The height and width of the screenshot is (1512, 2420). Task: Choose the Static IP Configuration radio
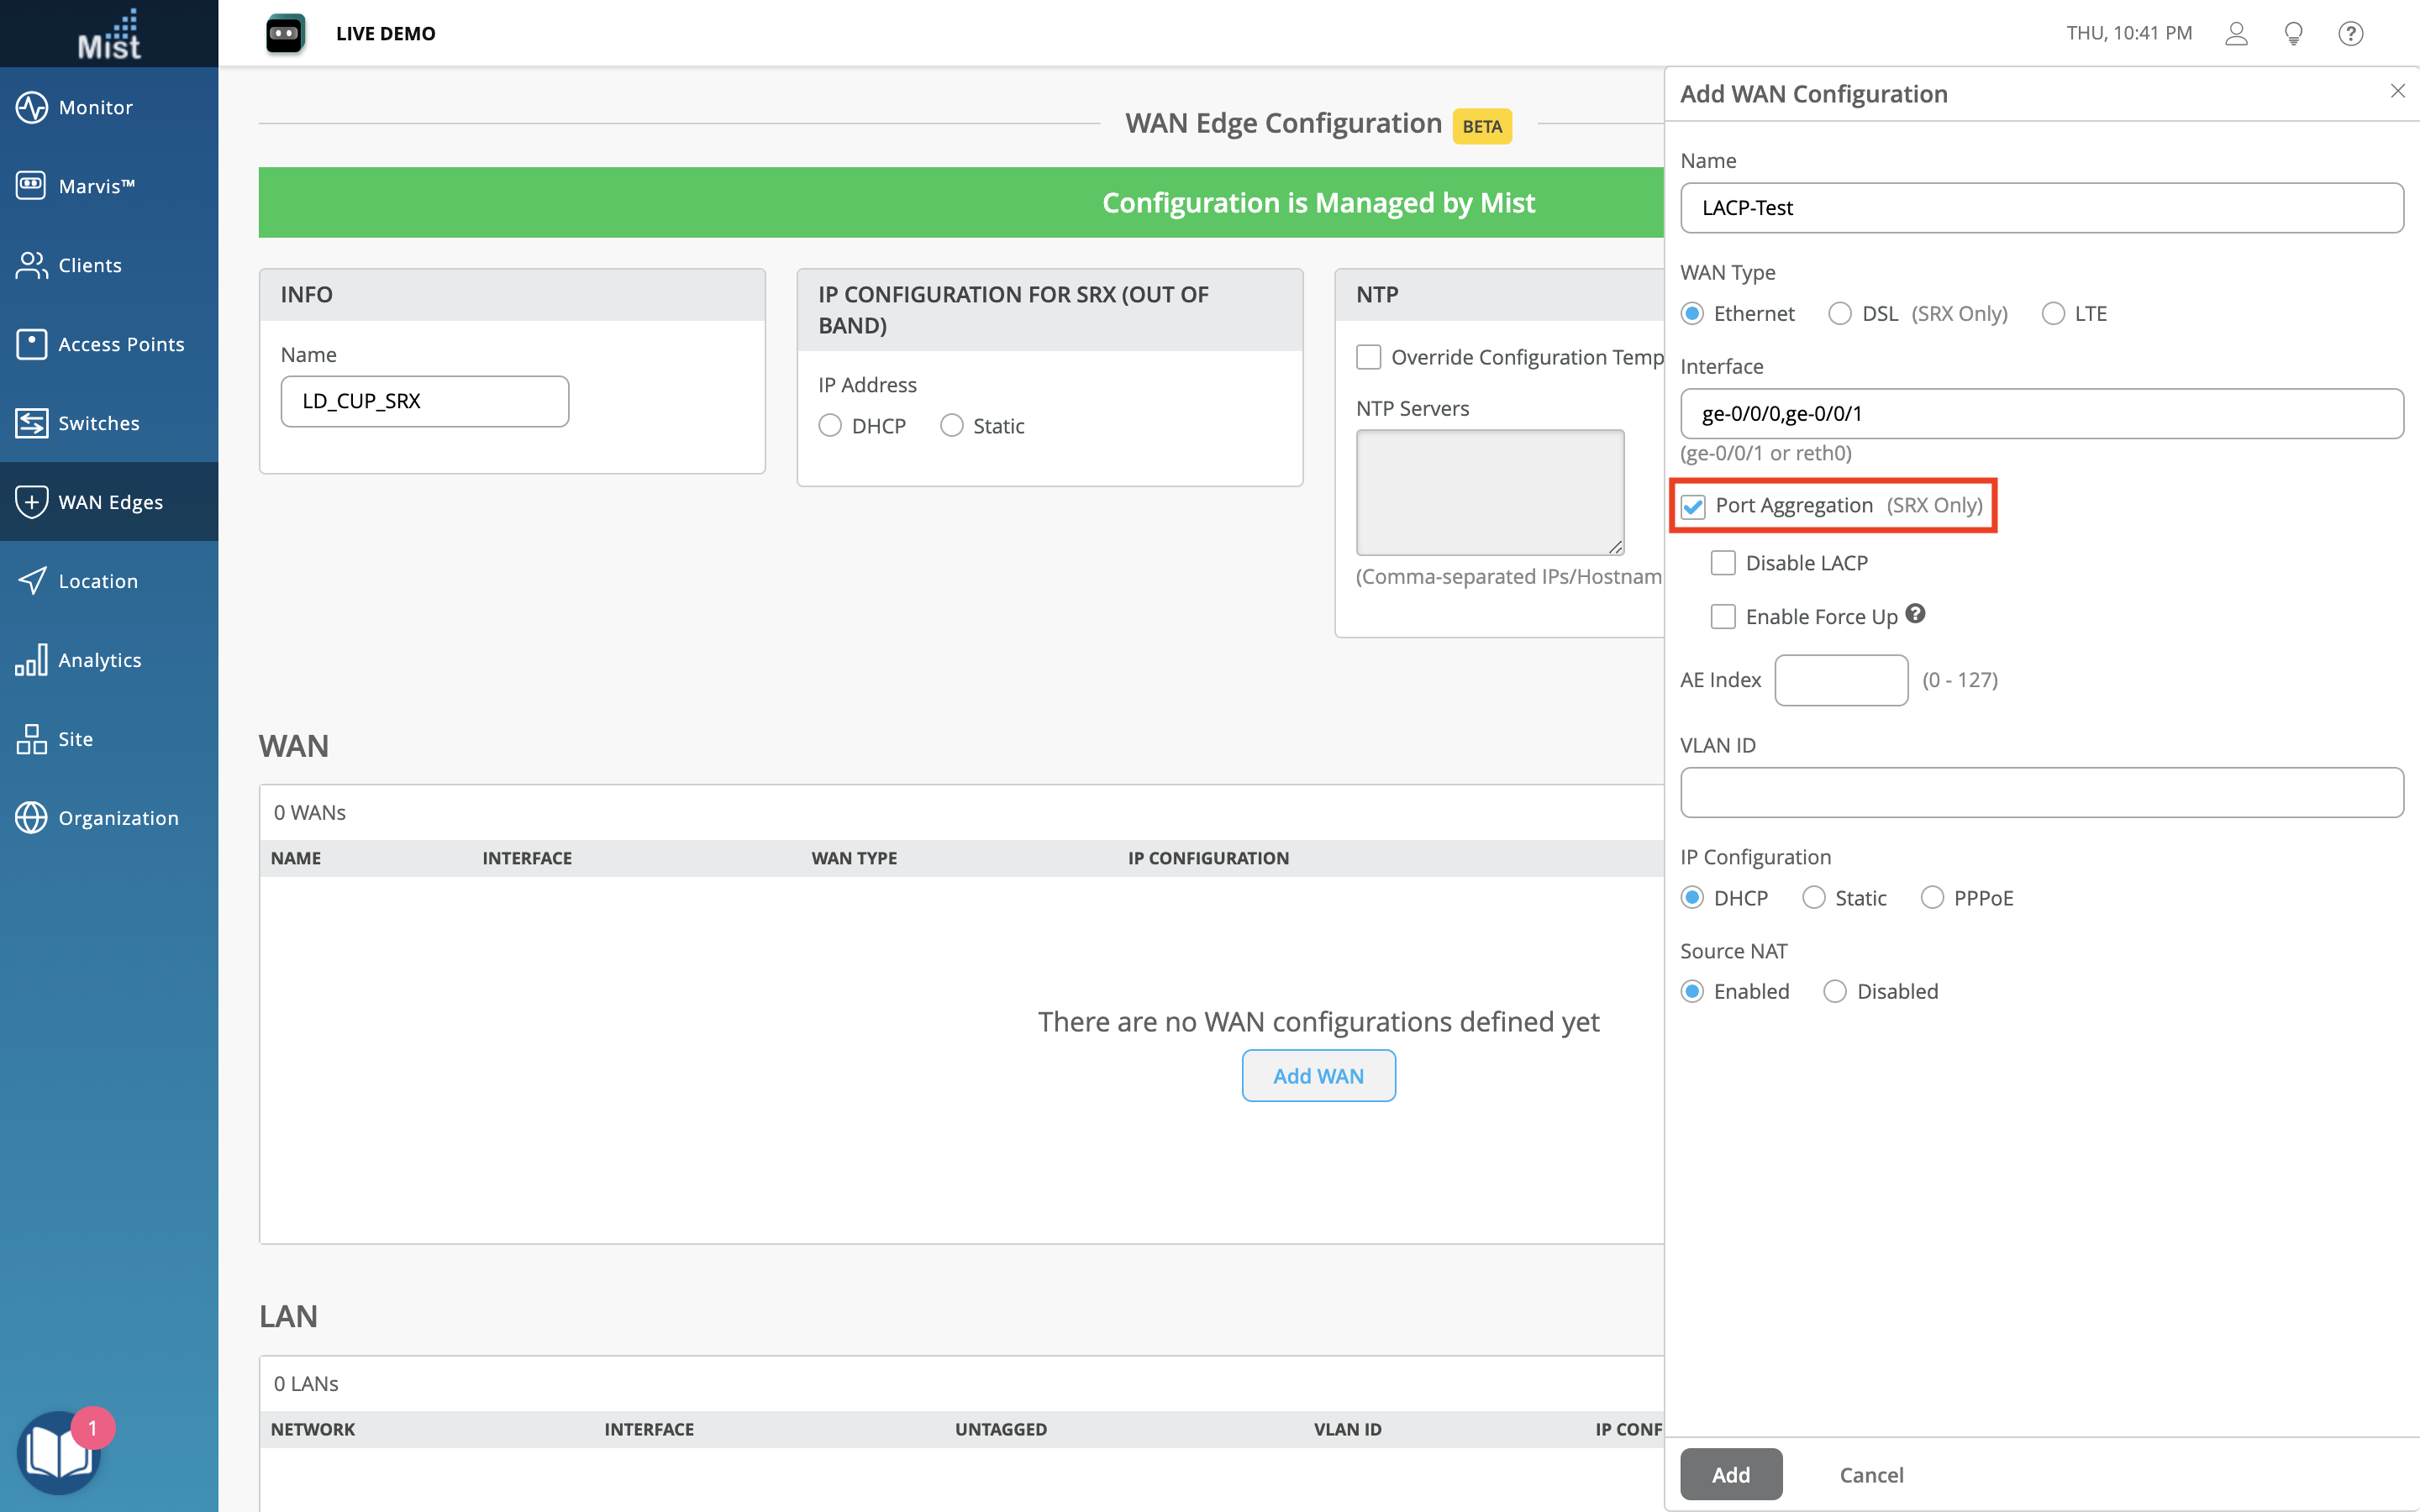[x=1814, y=898]
